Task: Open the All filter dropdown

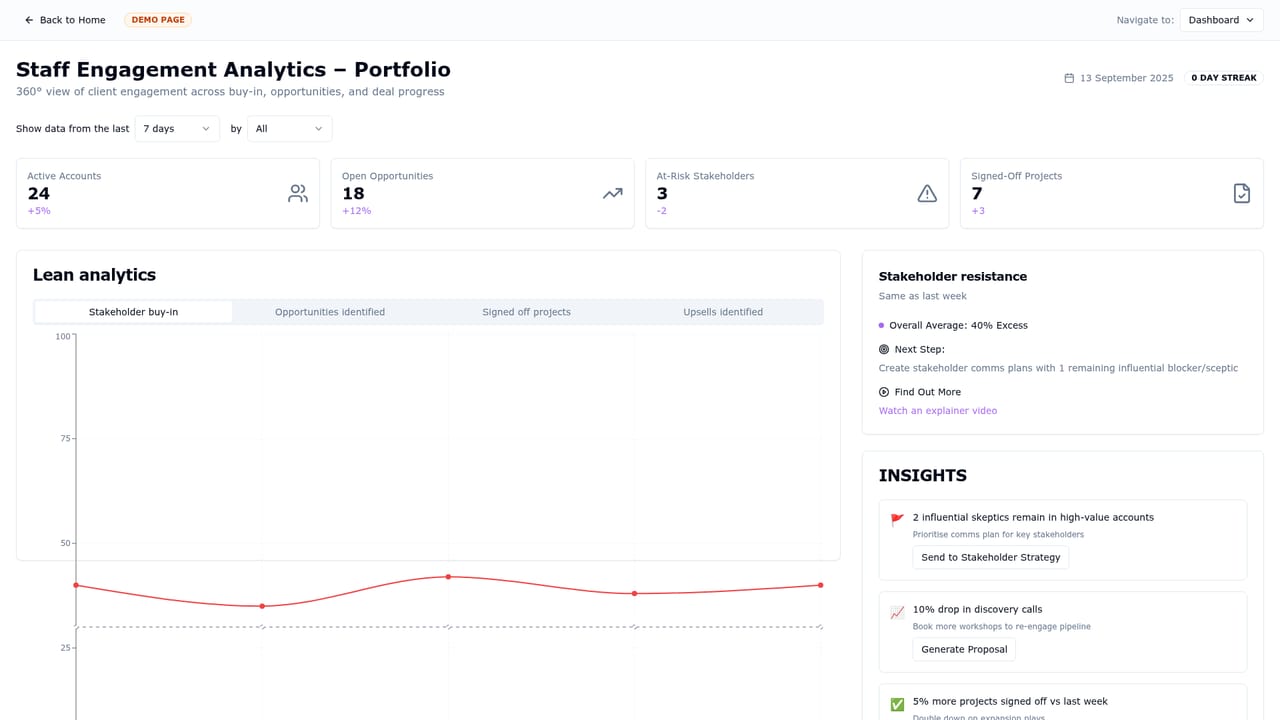Action: pyautogui.click(x=290, y=129)
